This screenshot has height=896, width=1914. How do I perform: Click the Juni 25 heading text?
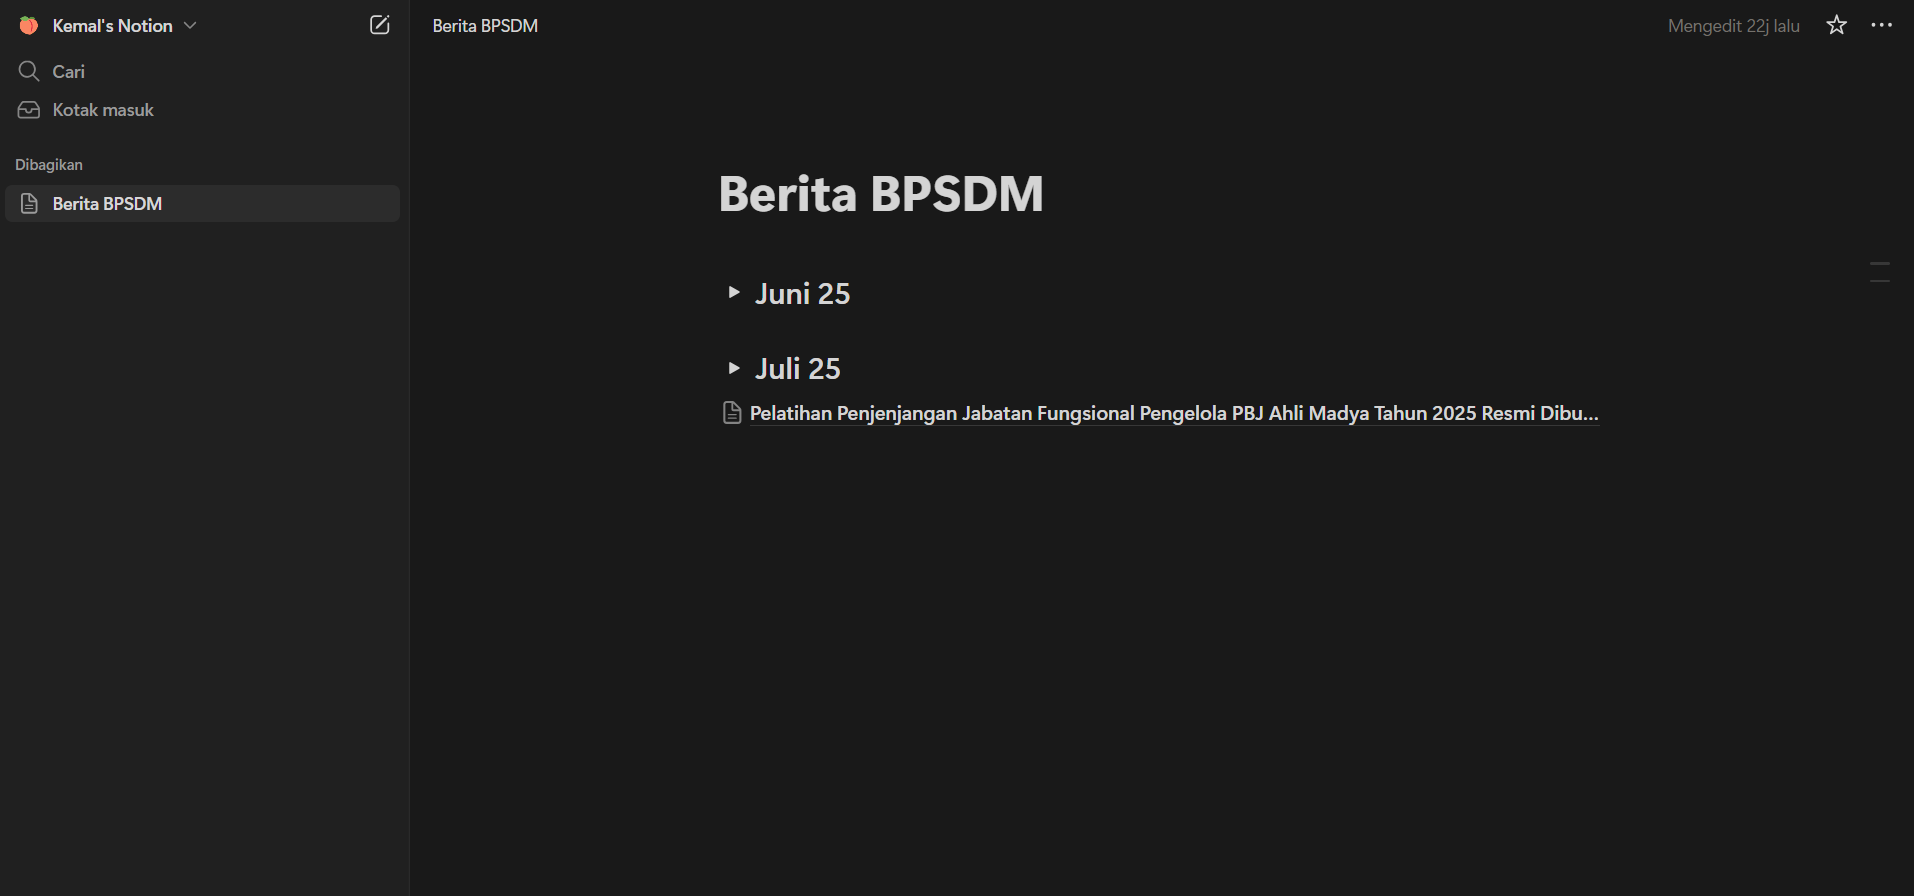pos(802,293)
